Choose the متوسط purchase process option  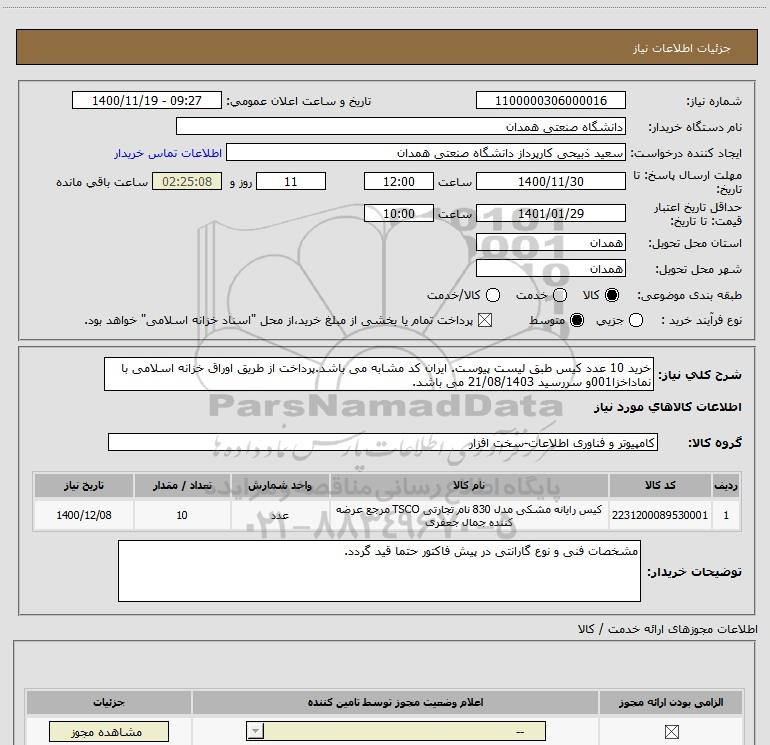[x=577, y=320]
